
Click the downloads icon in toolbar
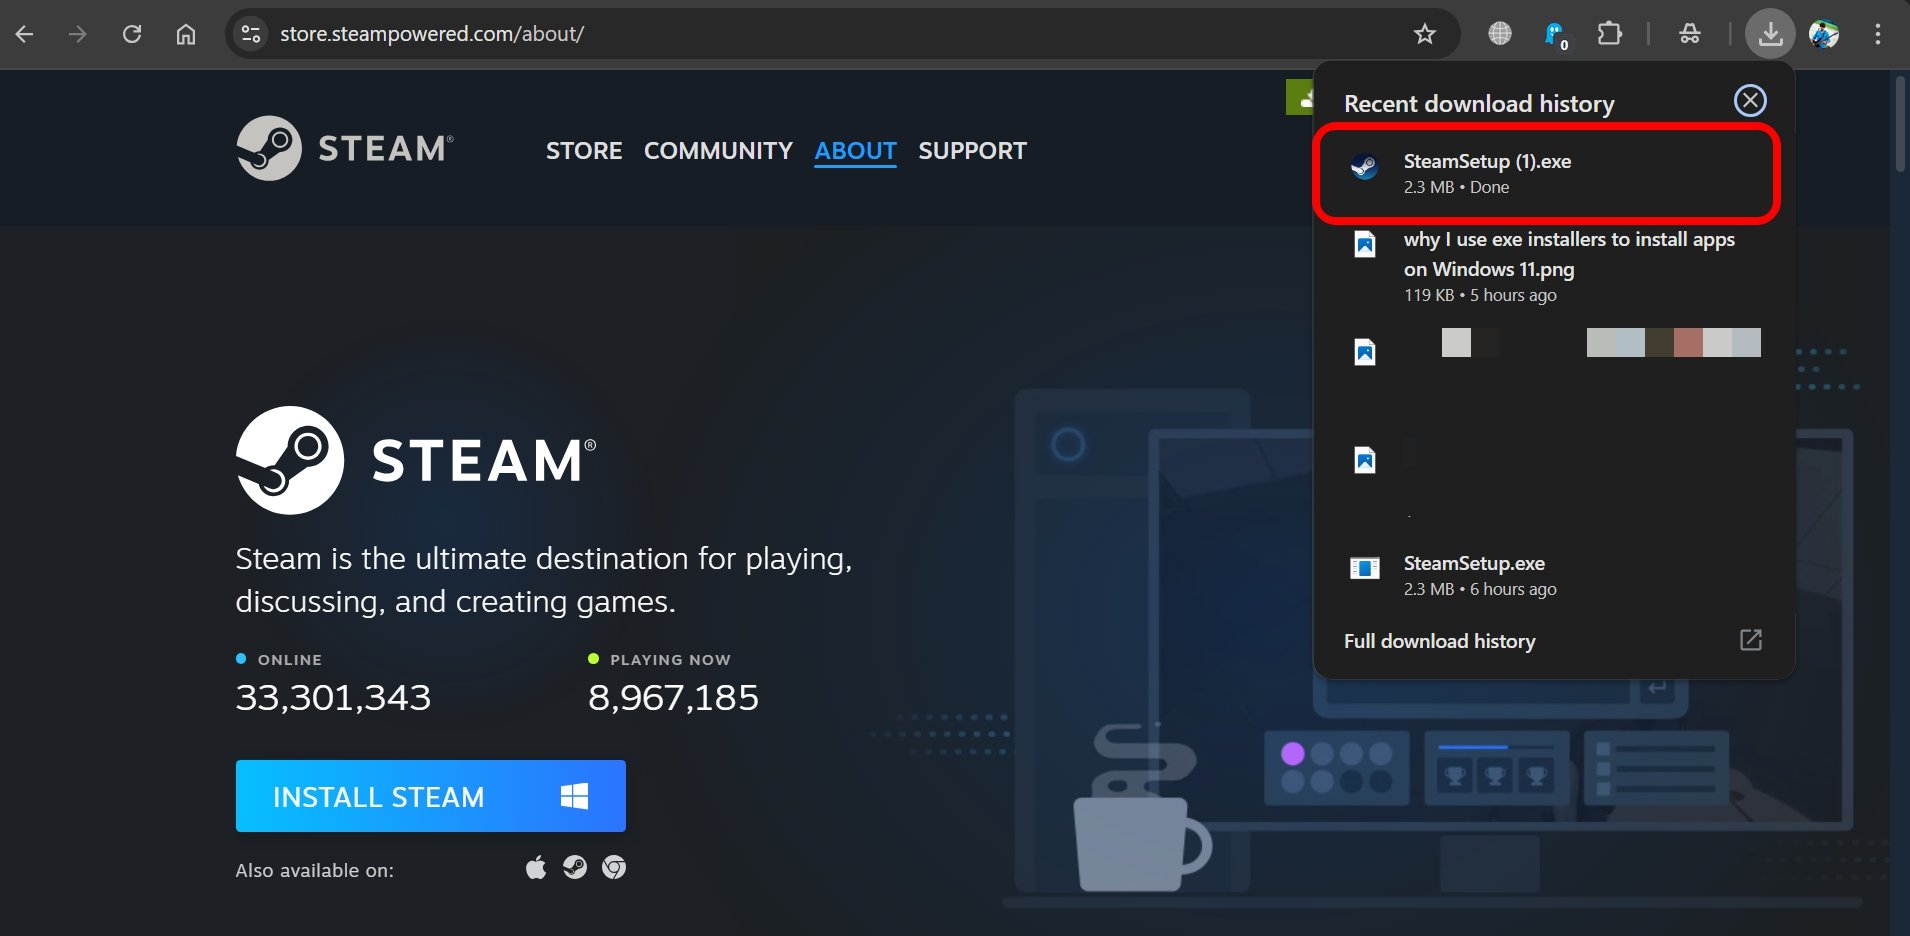click(1770, 34)
